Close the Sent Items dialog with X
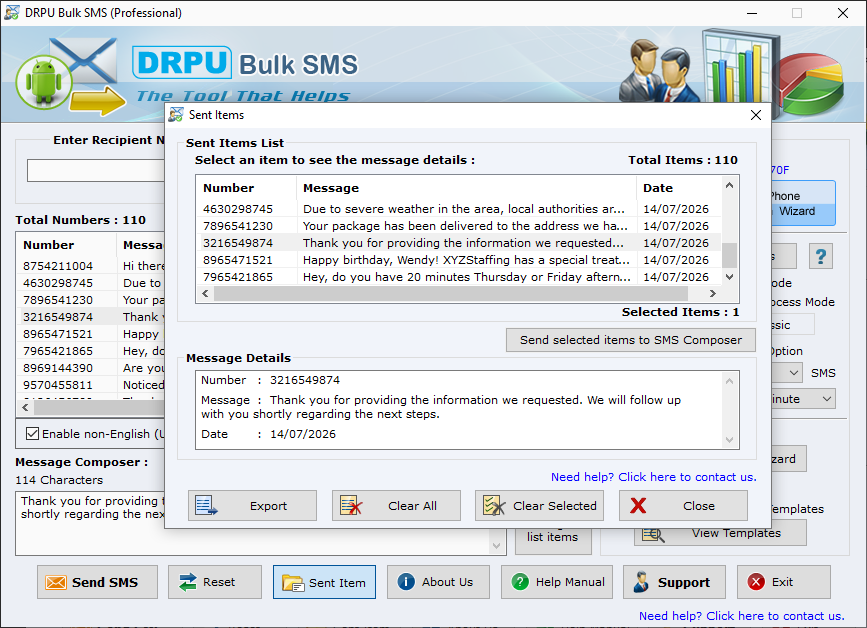867x628 pixels. [x=756, y=115]
